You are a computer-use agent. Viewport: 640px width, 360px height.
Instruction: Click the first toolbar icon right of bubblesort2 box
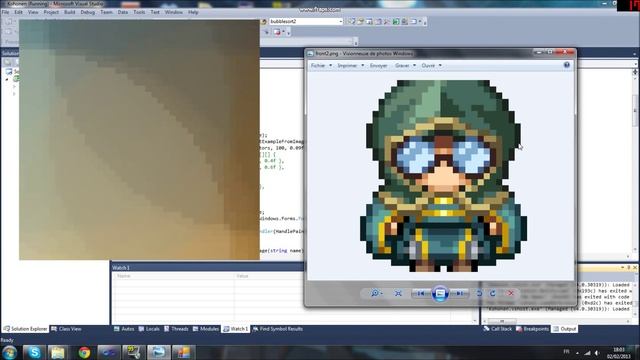click(x=351, y=21)
